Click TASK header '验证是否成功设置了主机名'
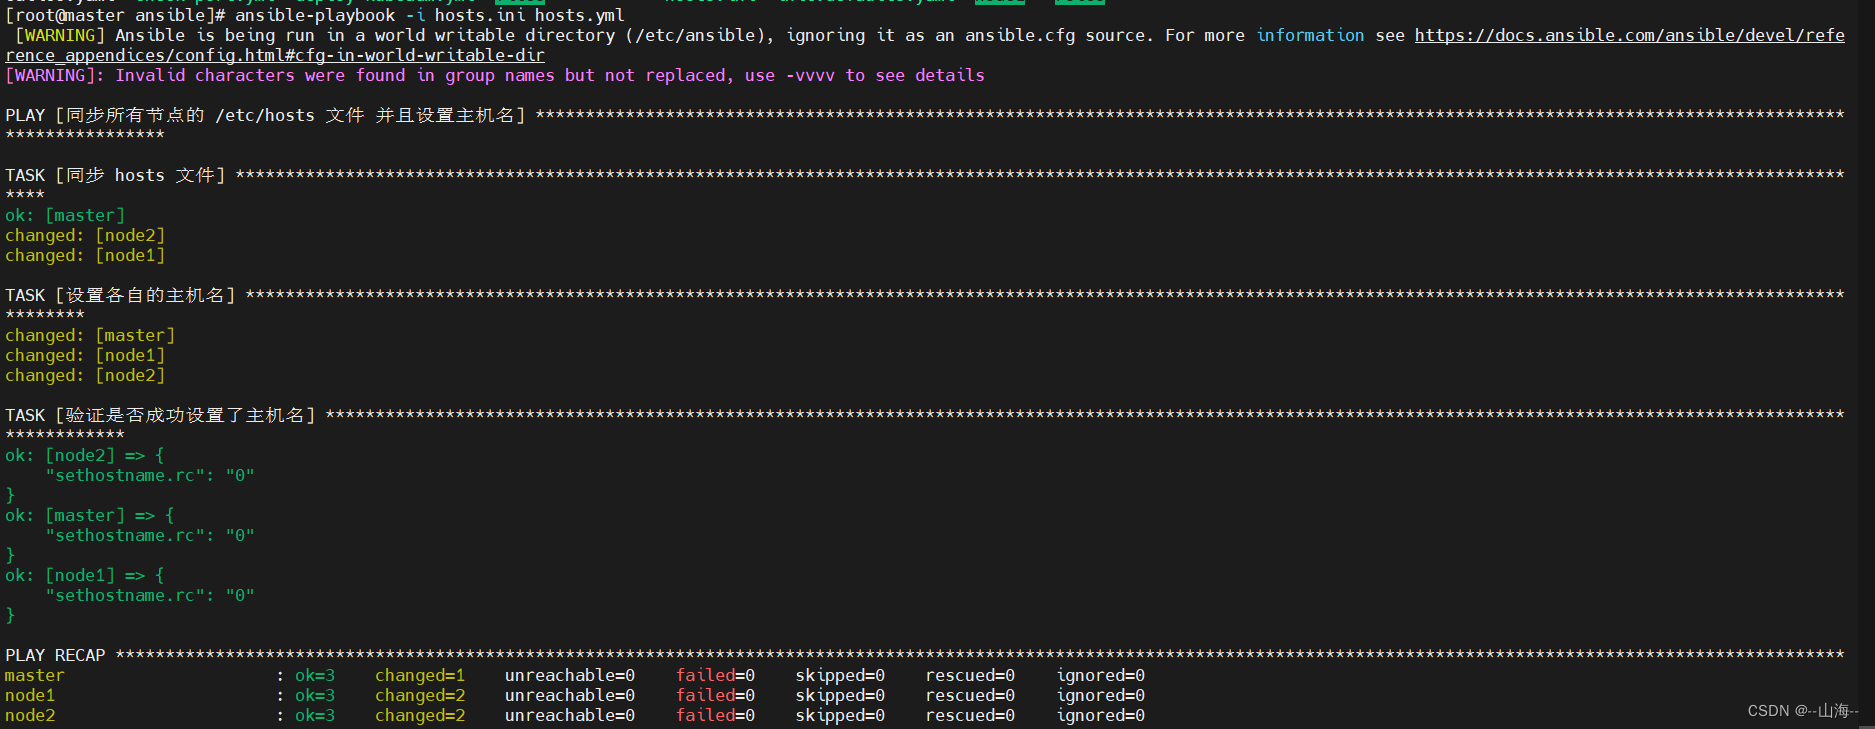 click(160, 416)
